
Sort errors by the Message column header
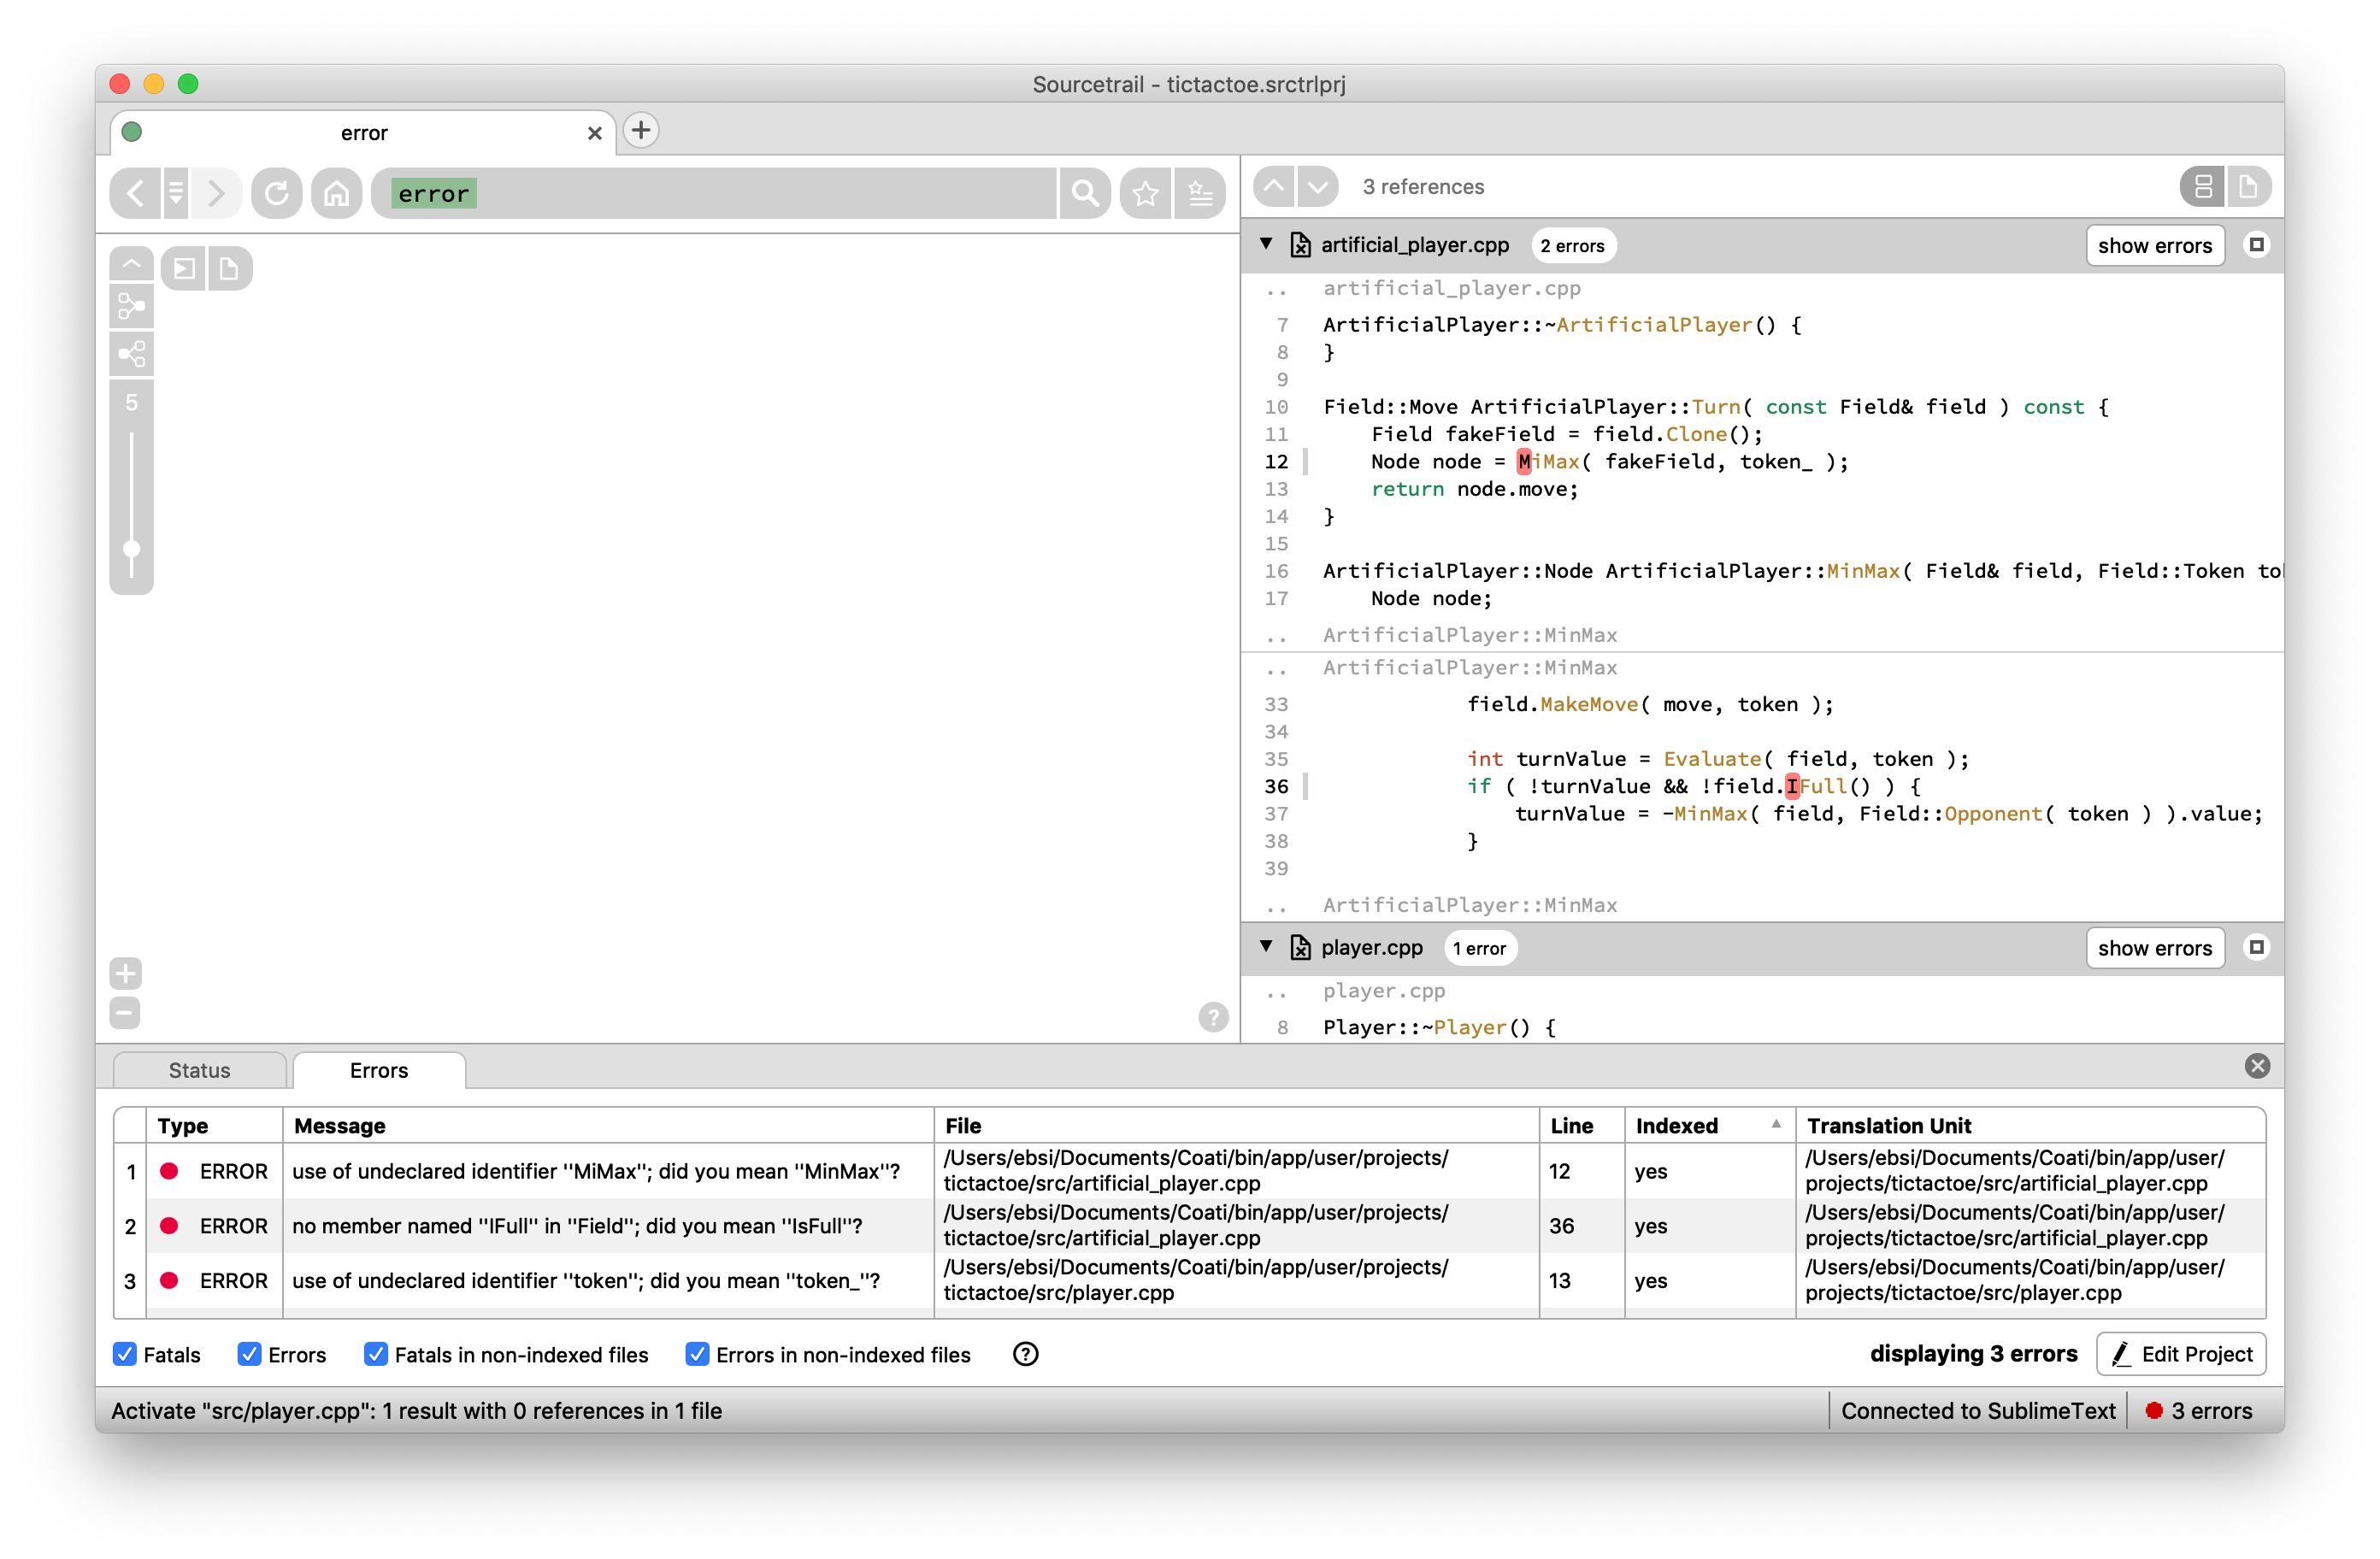coord(608,1126)
